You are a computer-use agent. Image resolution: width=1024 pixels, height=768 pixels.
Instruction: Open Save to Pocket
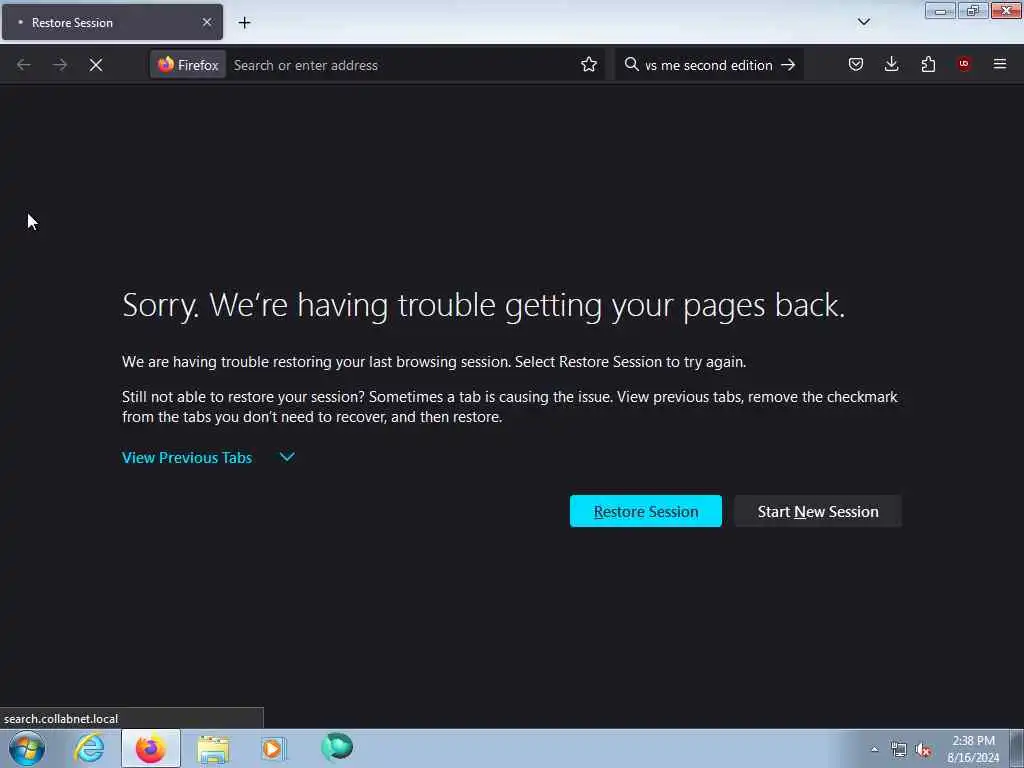pyautogui.click(x=856, y=65)
